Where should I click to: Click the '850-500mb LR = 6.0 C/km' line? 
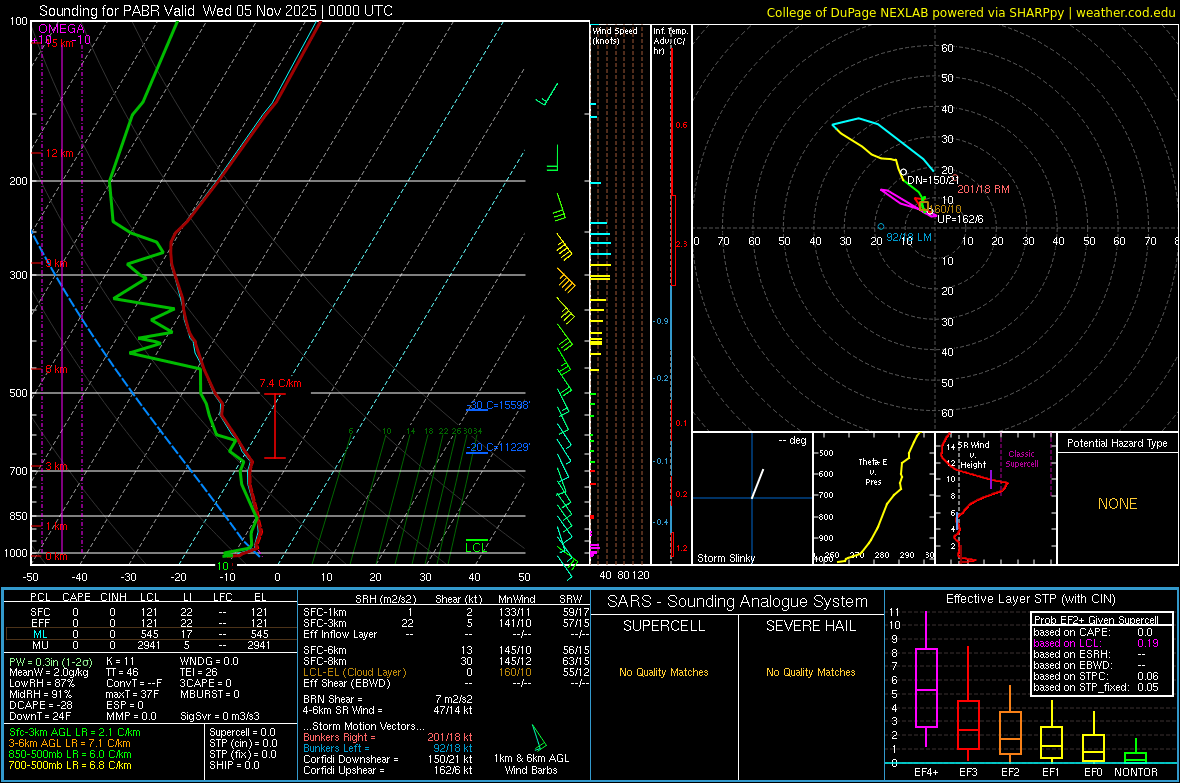tap(70, 754)
